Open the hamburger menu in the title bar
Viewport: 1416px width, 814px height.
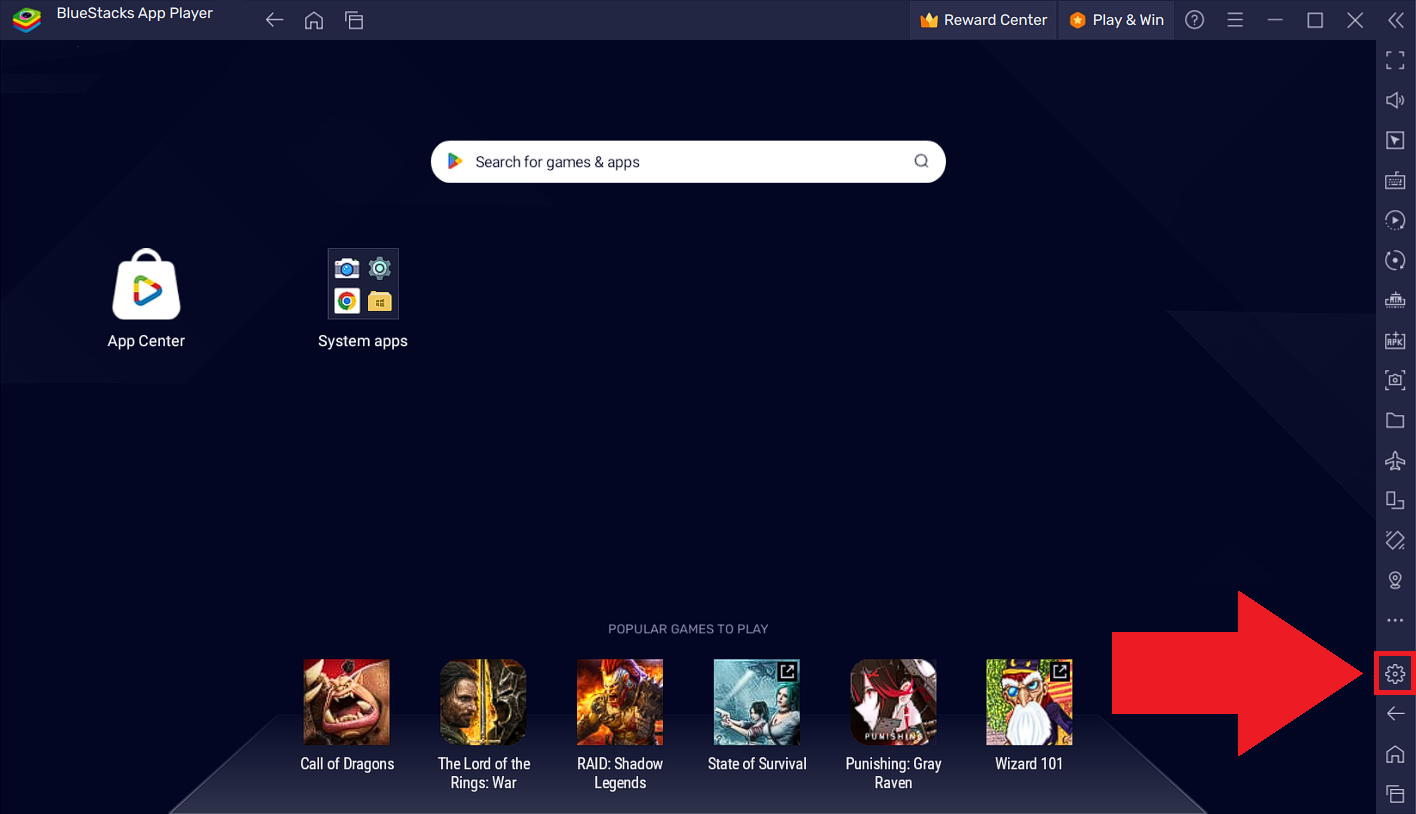point(1235,19)
